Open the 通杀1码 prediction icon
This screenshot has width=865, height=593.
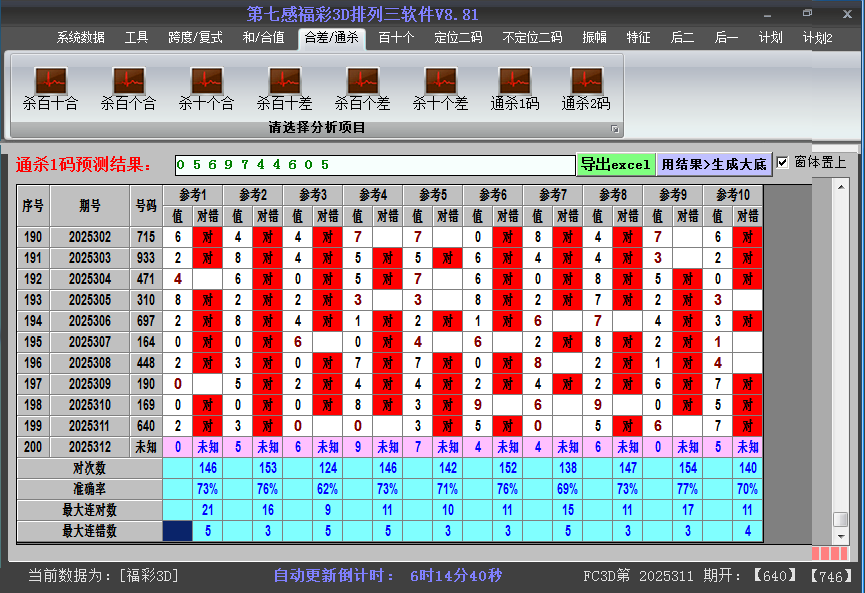click(515, 88)
